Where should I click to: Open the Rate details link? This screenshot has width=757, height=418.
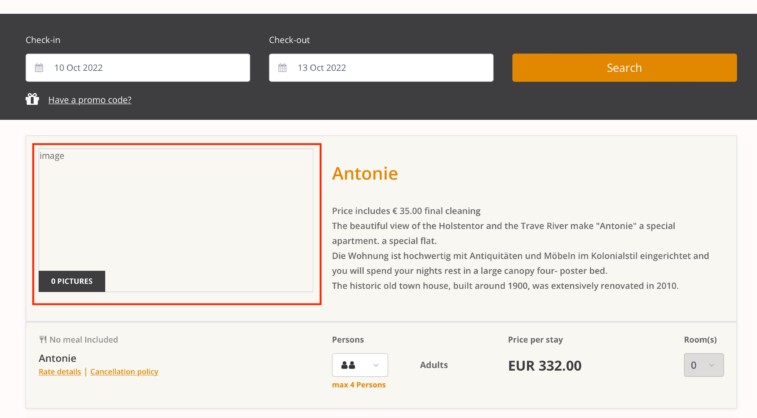point(60,372)
